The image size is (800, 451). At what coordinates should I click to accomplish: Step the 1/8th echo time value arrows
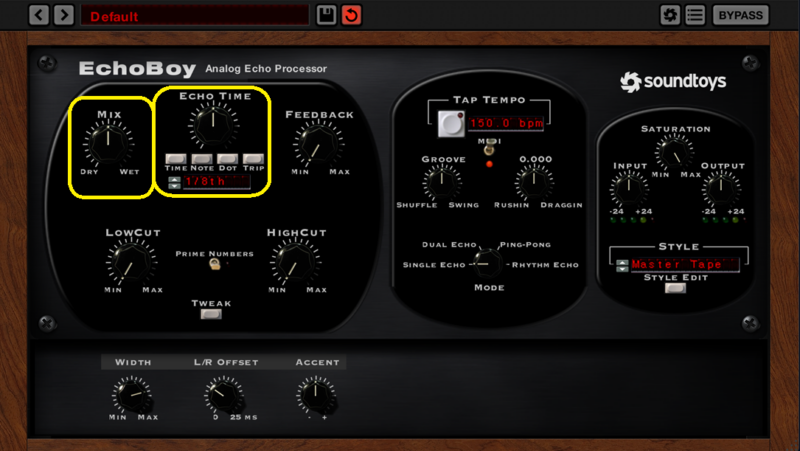tap(174, 182)
